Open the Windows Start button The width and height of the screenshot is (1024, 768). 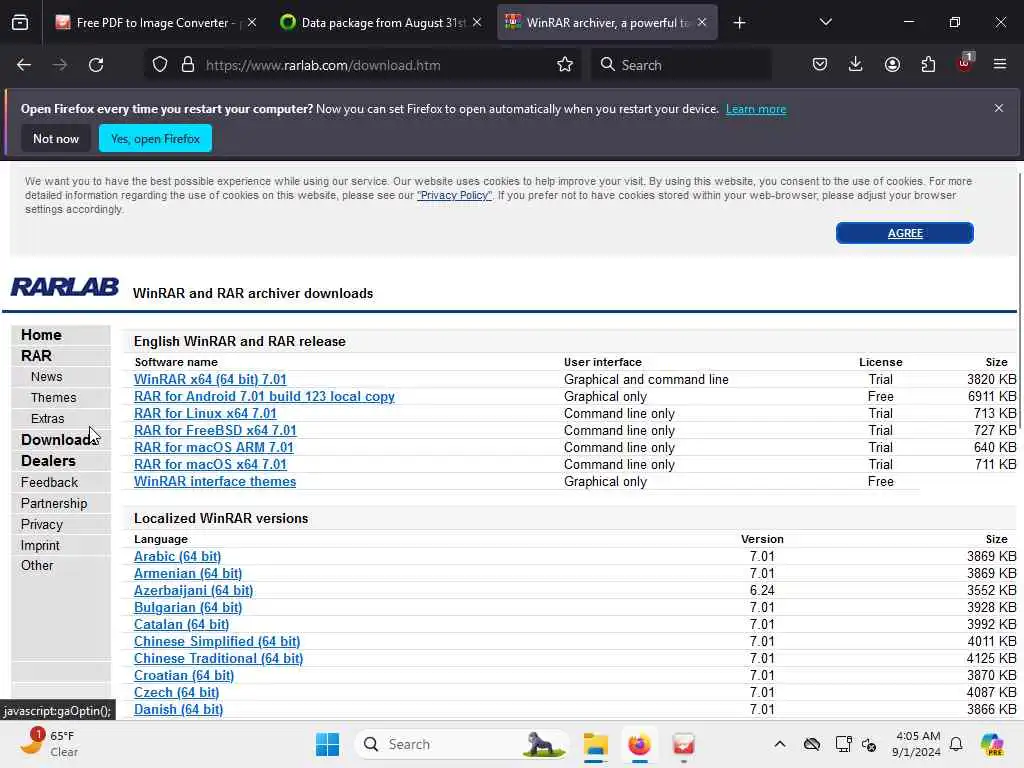[327, 744]
